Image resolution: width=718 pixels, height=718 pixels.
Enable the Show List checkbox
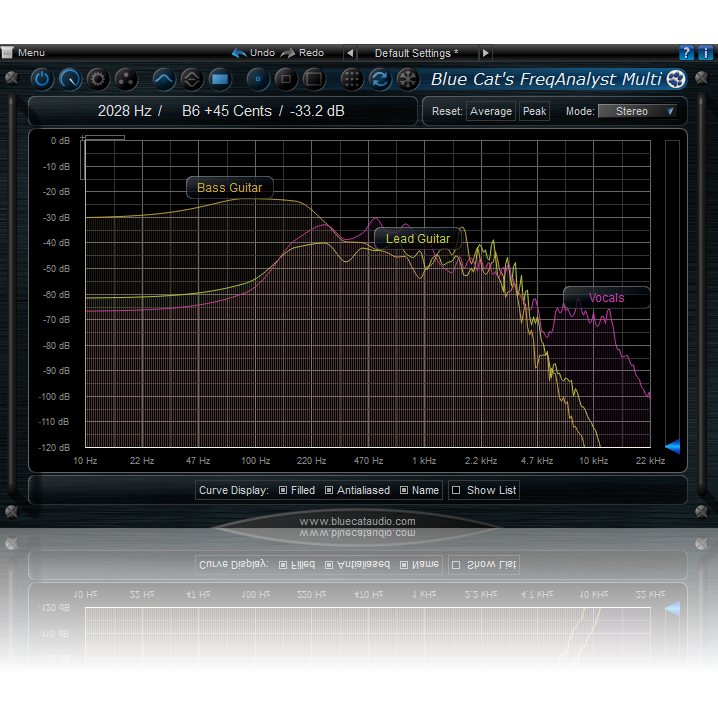(x=456, y=490)
